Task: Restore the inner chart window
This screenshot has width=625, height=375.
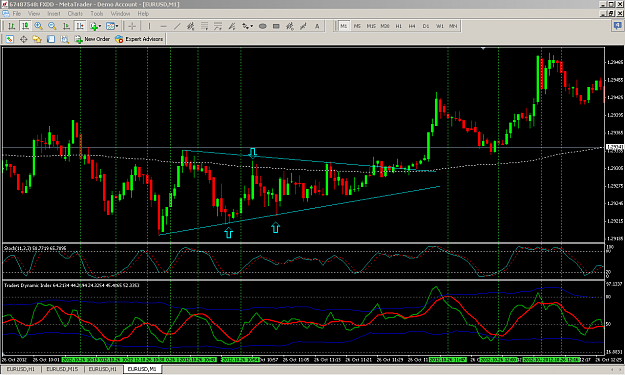Action: pos(612,14)
